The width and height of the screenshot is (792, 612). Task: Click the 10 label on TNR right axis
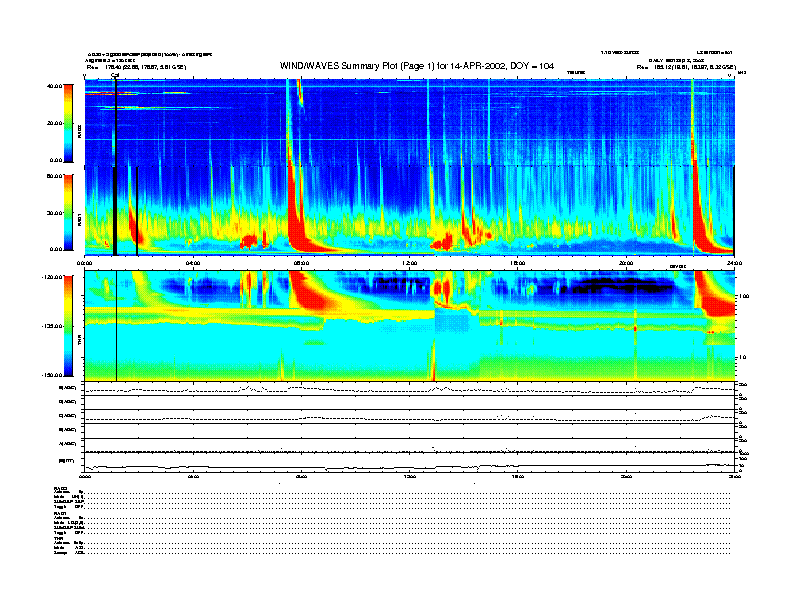tap(742, 357)
